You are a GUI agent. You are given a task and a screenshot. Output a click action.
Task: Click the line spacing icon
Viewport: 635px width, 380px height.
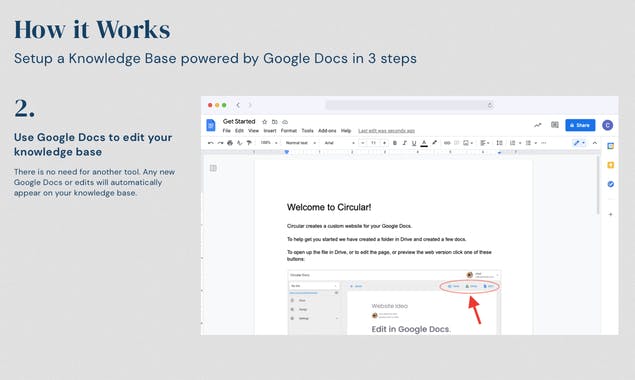499,143
